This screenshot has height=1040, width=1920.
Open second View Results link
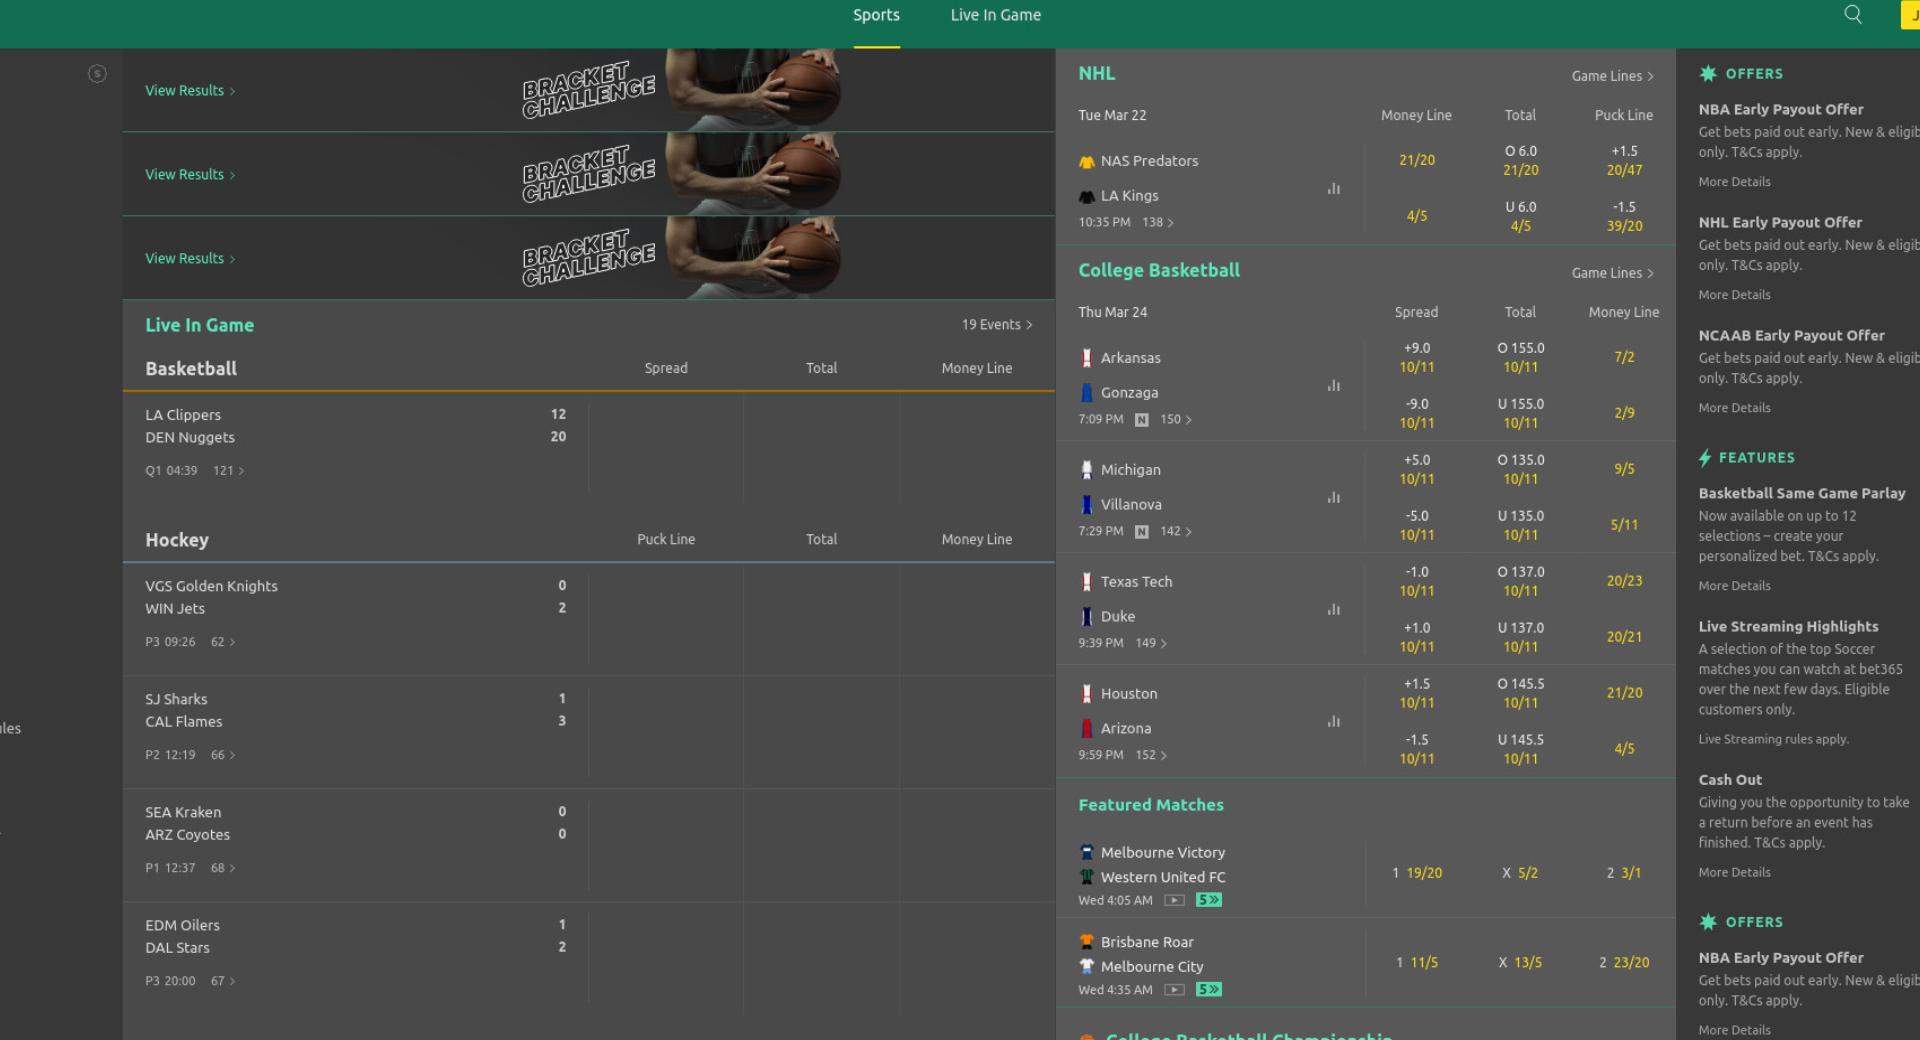tap(190, 175)
